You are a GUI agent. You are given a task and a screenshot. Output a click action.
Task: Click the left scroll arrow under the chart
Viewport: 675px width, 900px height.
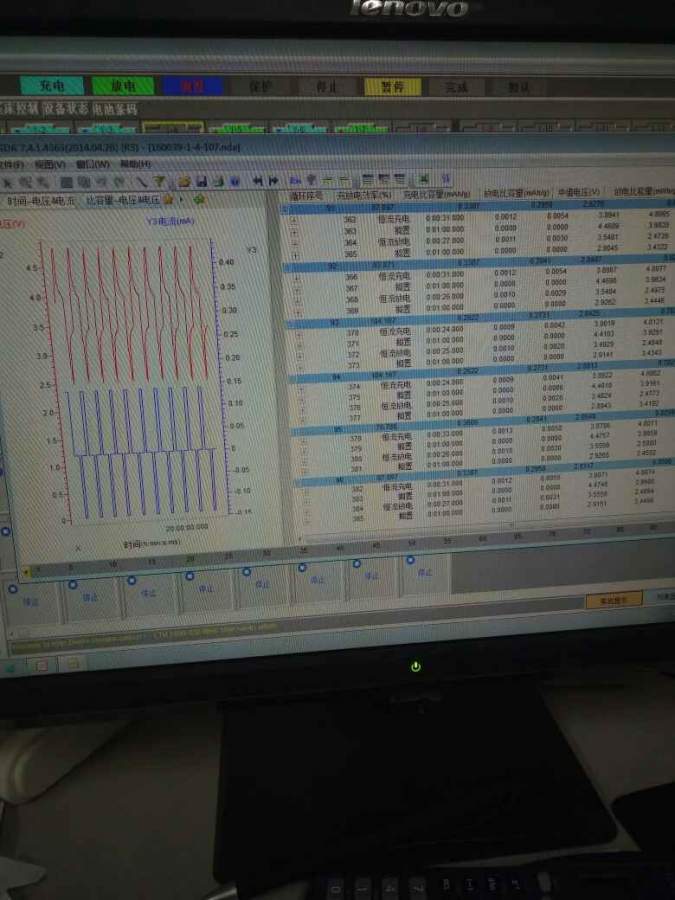(x=25, y=572)
